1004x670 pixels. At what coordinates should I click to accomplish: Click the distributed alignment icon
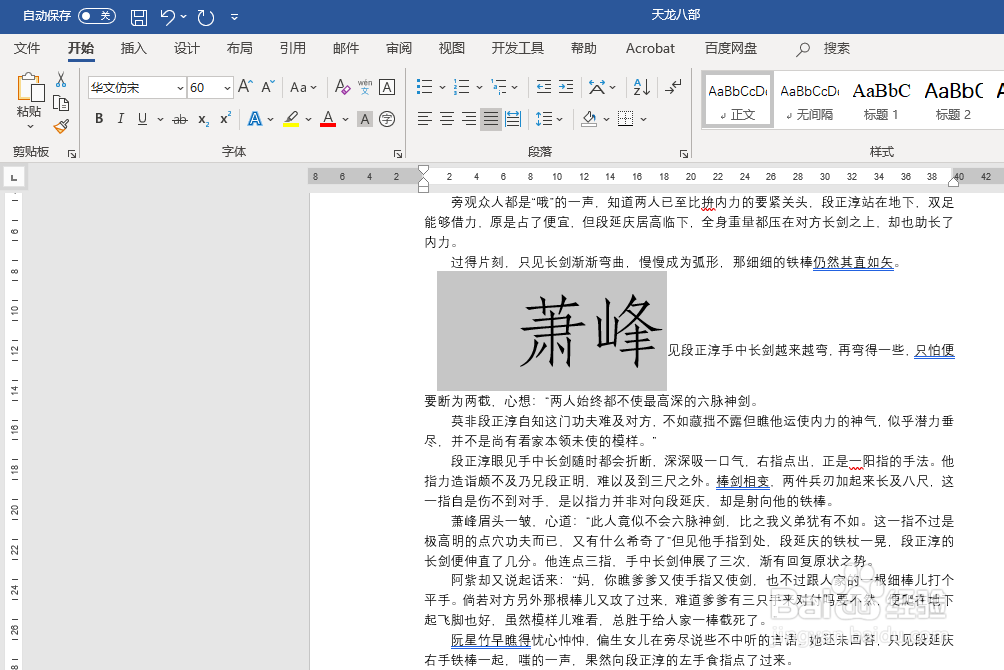(x=513, y=119)
